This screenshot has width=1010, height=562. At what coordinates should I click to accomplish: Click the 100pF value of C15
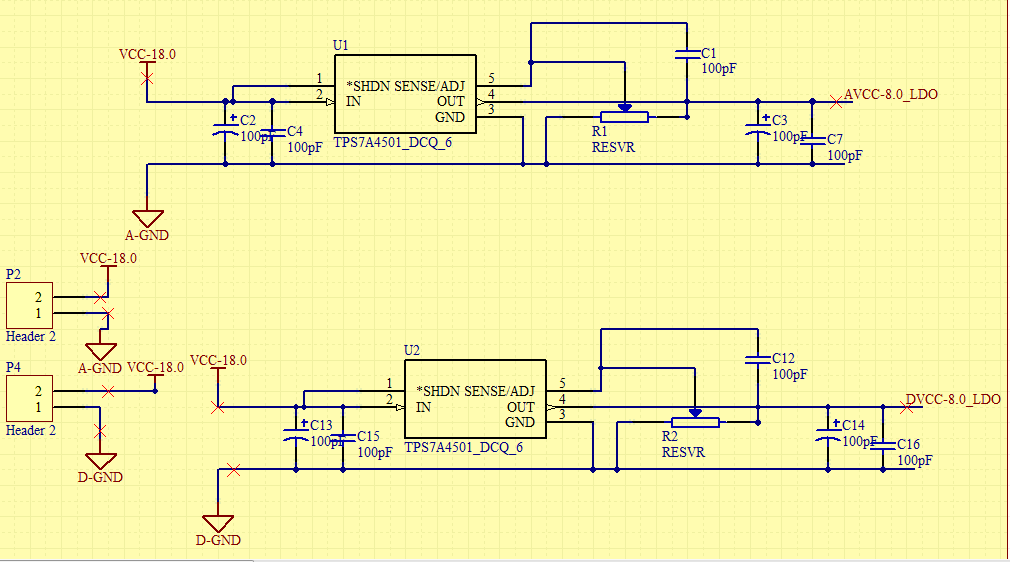(375, 452)
